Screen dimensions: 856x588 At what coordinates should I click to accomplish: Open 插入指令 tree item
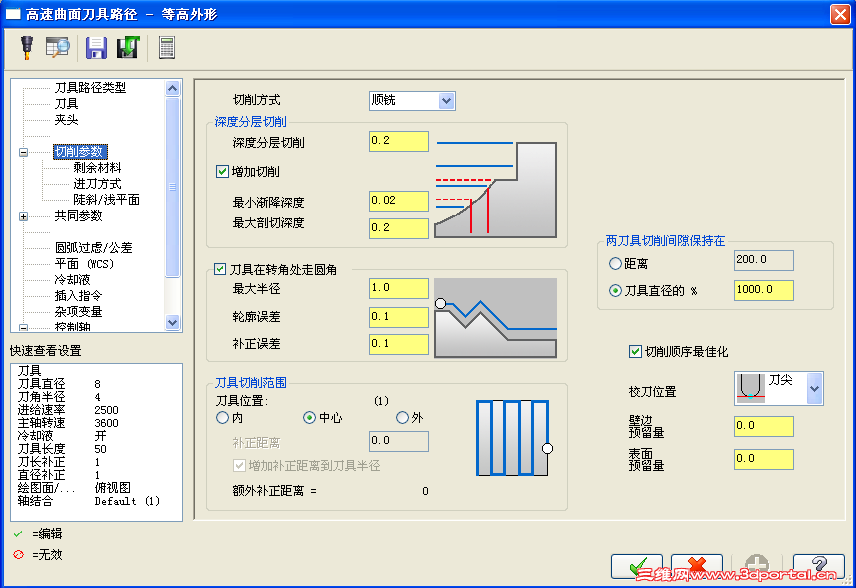[x=78, y=295]
